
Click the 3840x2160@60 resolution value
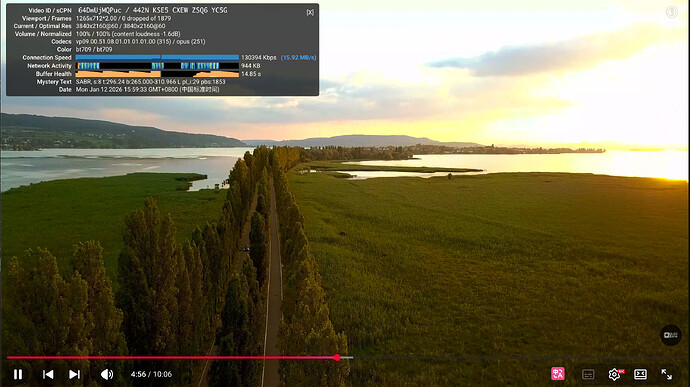121,26
